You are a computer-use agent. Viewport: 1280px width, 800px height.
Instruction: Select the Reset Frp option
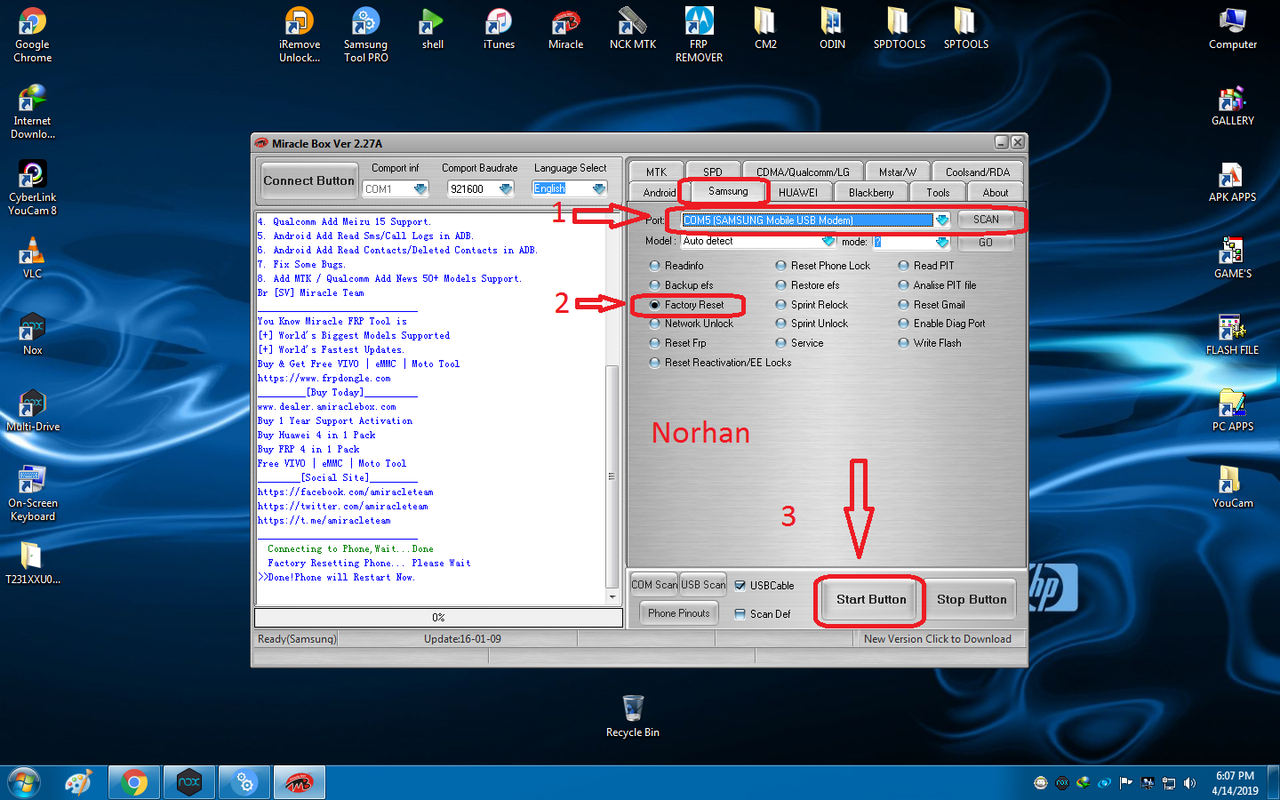tap(678, 343)
